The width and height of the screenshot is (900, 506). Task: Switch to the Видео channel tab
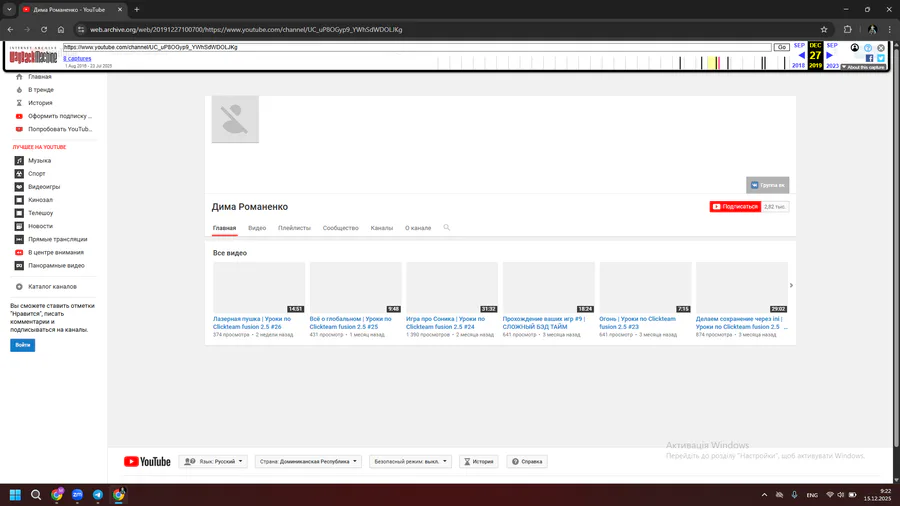(x=257, y=228)
